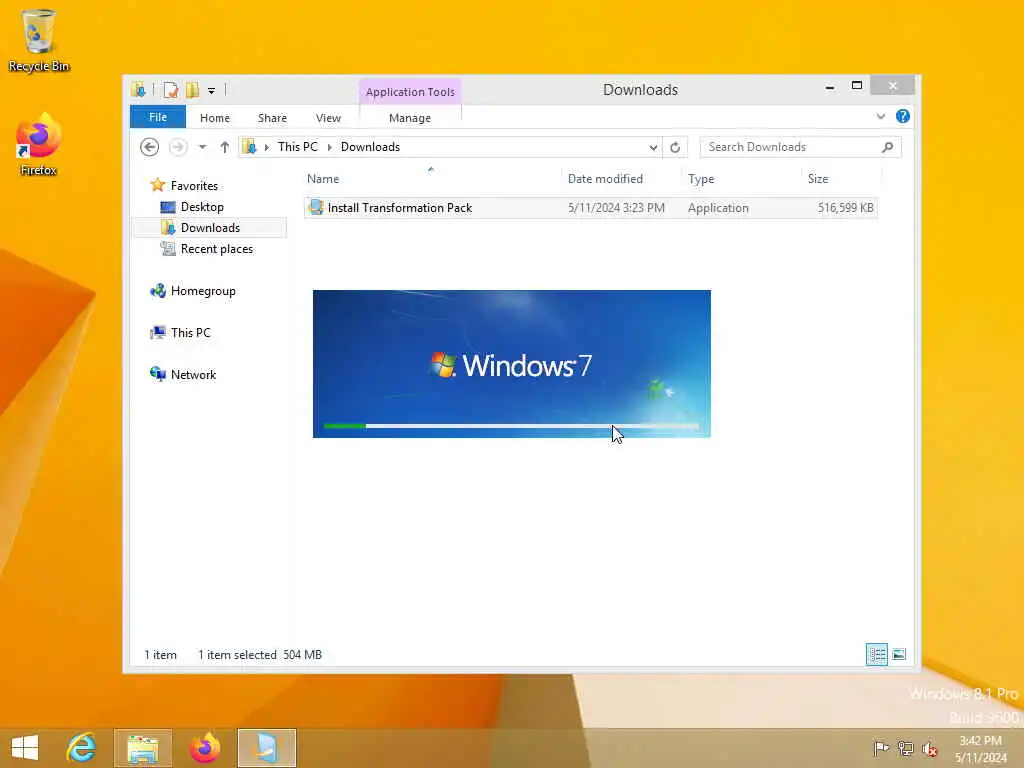Click the Windows 7 installer progress bar
Viewport: 1024px width, 768px height.
point(511,426)
